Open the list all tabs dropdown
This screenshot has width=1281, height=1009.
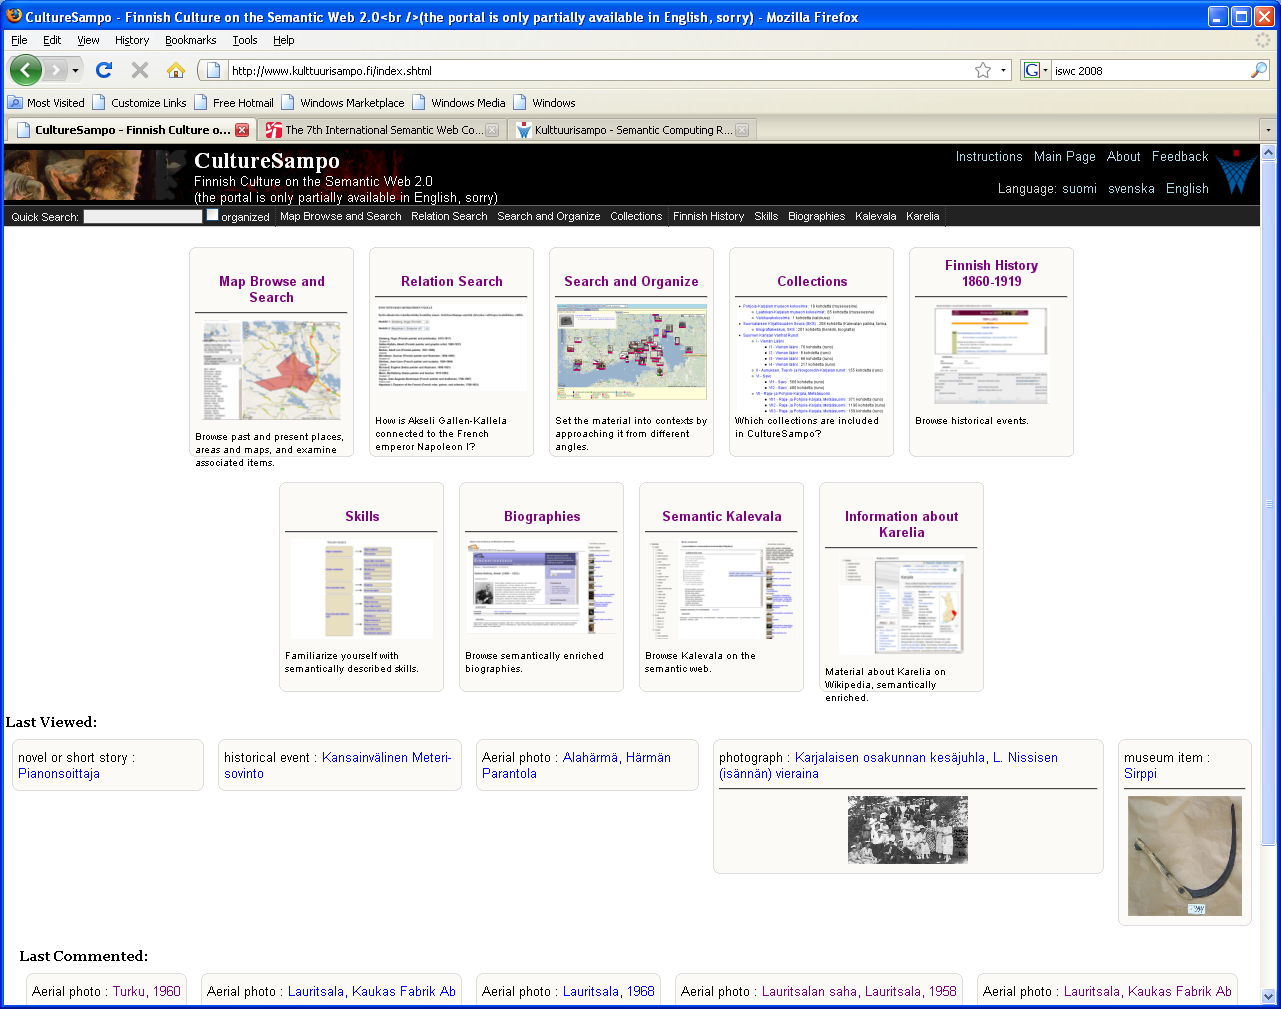click(x=1268, y=130)
